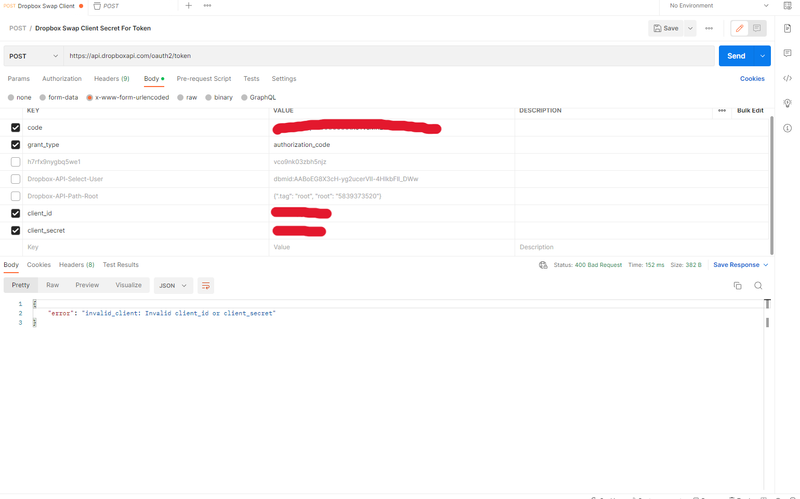Open column options ellipsis in key table
This screenshot has height=499, width=800.
click(x=721, y=111)
